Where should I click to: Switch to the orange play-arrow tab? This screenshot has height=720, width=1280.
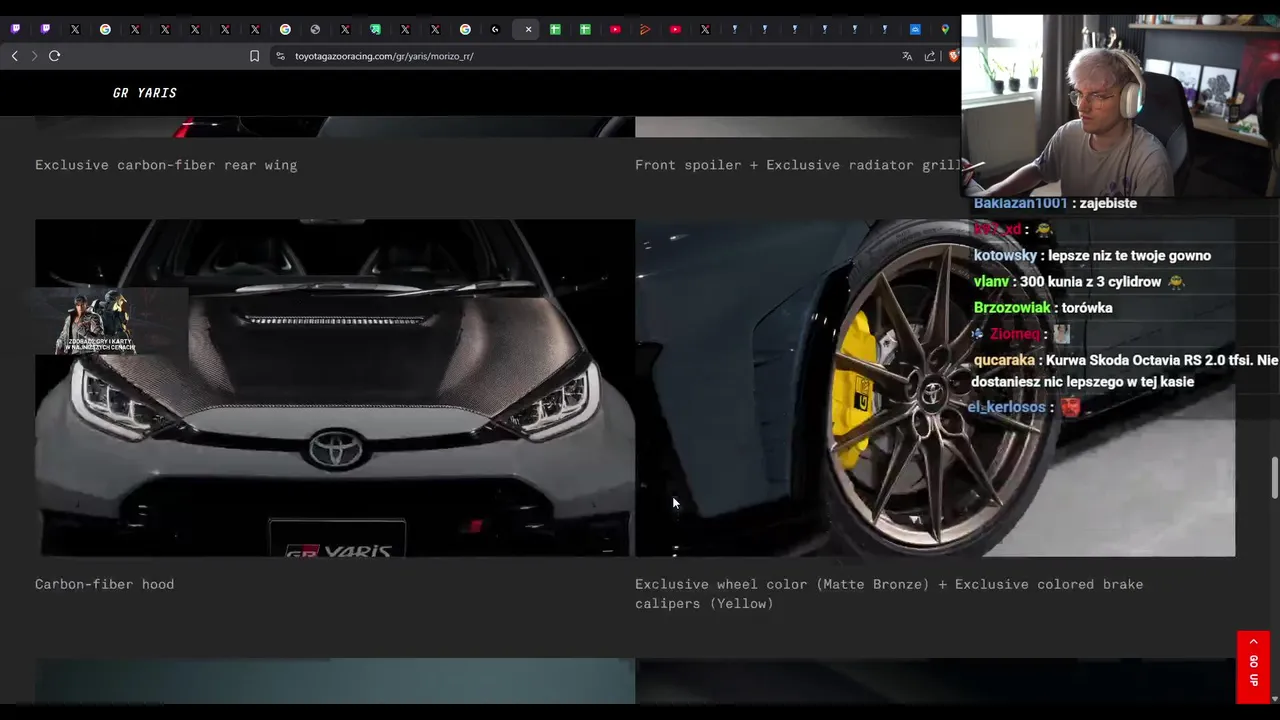tap(645, 29)
